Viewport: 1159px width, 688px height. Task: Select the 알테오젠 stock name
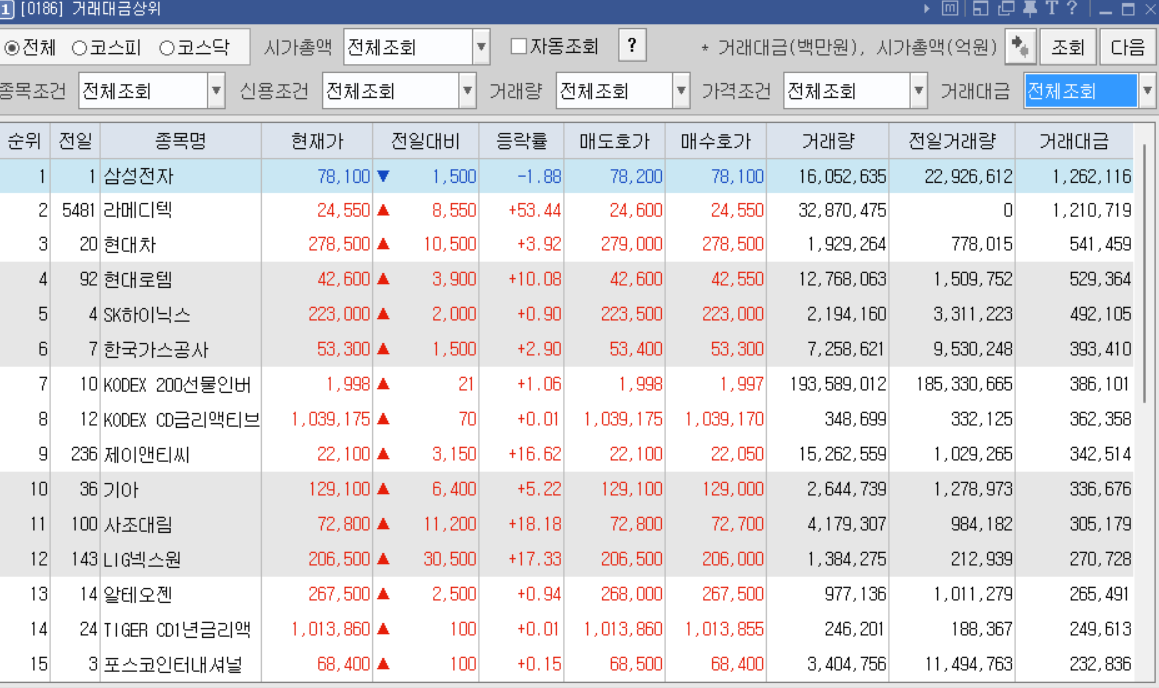tap(138, 594)
